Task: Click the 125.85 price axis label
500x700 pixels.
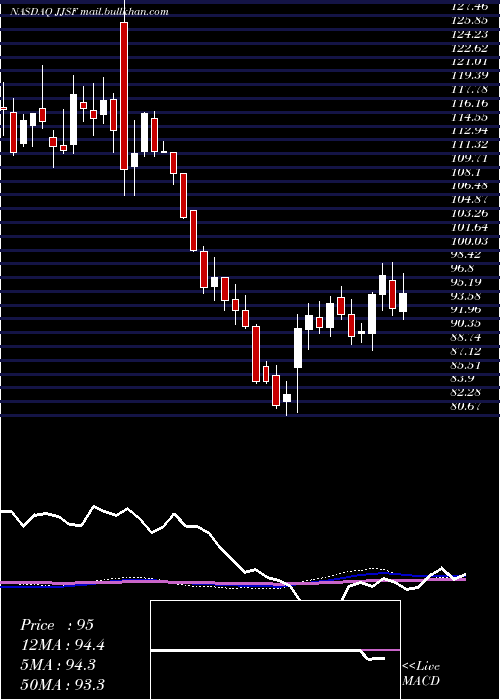Action: click(469, 21)
